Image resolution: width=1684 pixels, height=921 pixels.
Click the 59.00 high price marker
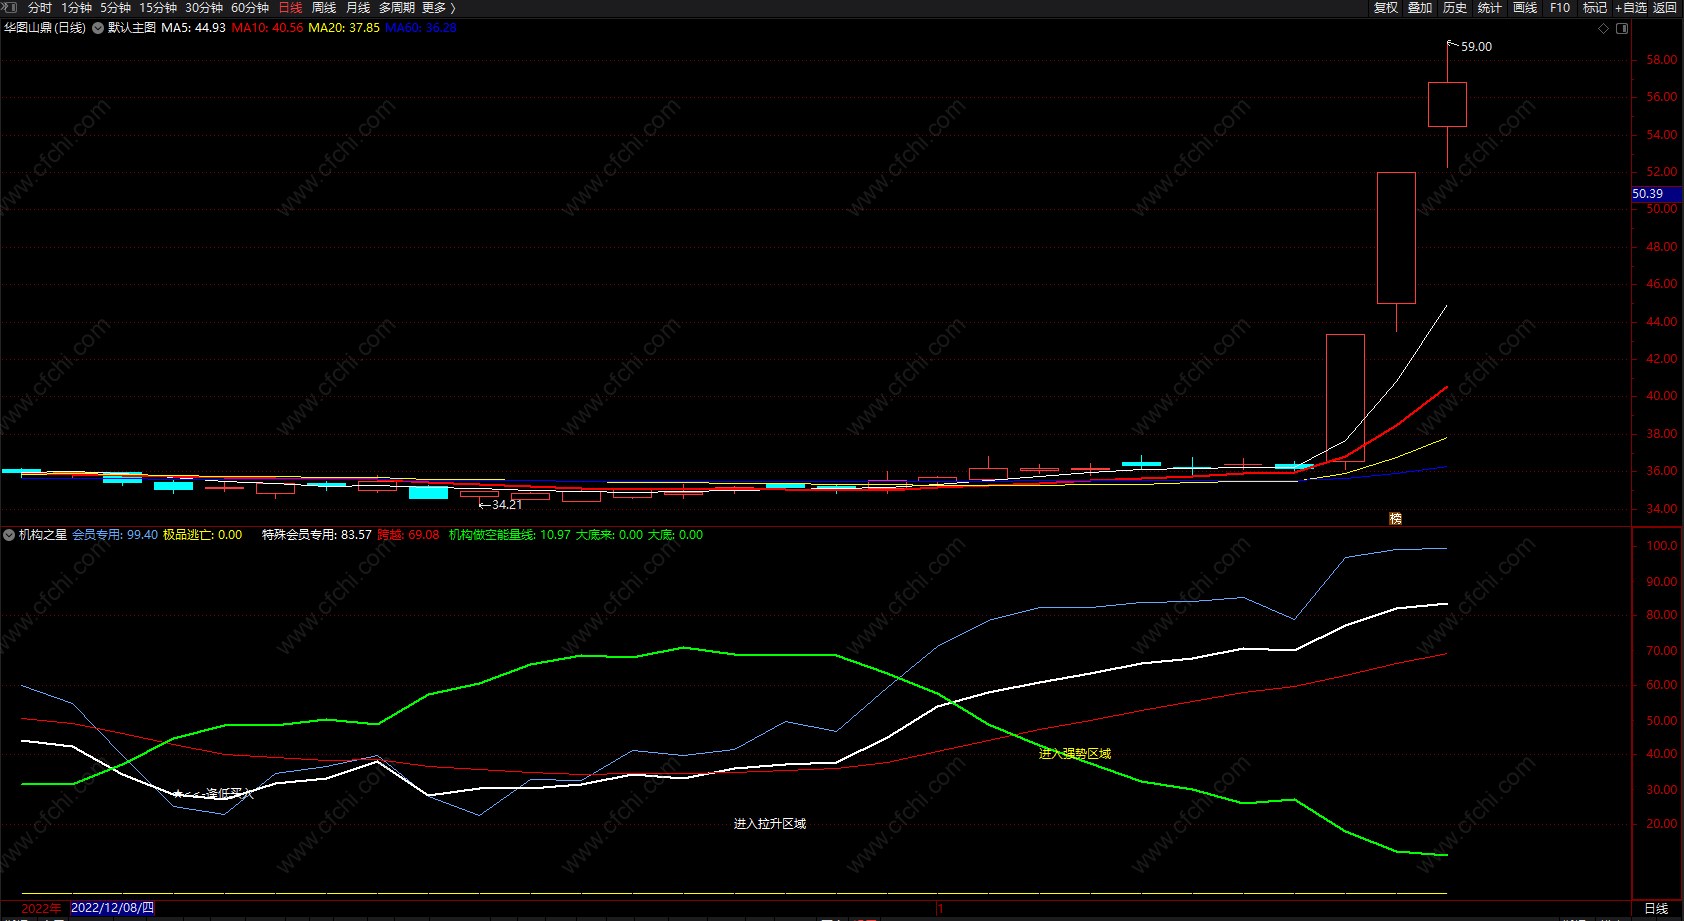tap(1476, 47)
